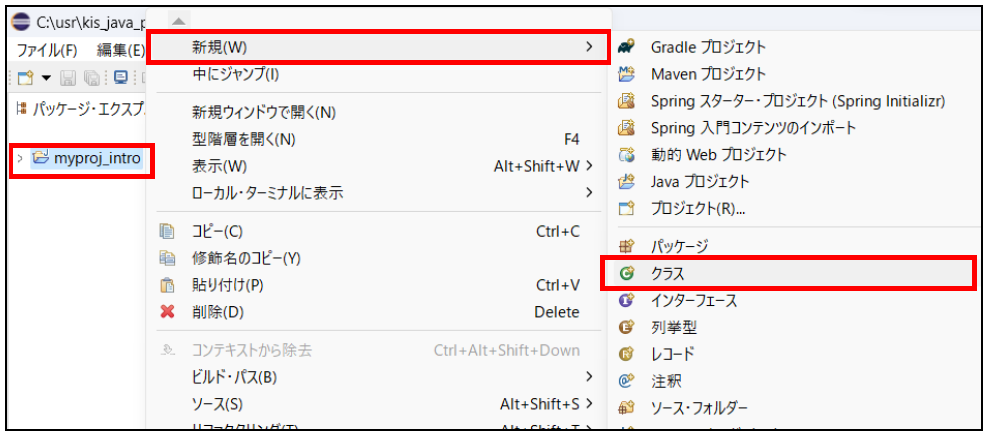
Task: Open the ファイル(F) menu in menu bar
Action: coord(46,50)
